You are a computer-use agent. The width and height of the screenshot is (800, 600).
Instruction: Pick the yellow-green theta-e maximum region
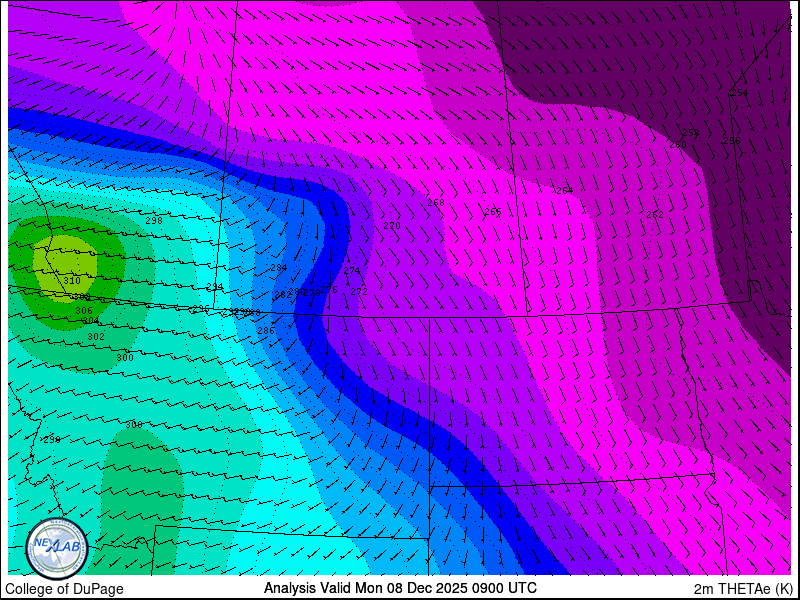tap(65, 266)
